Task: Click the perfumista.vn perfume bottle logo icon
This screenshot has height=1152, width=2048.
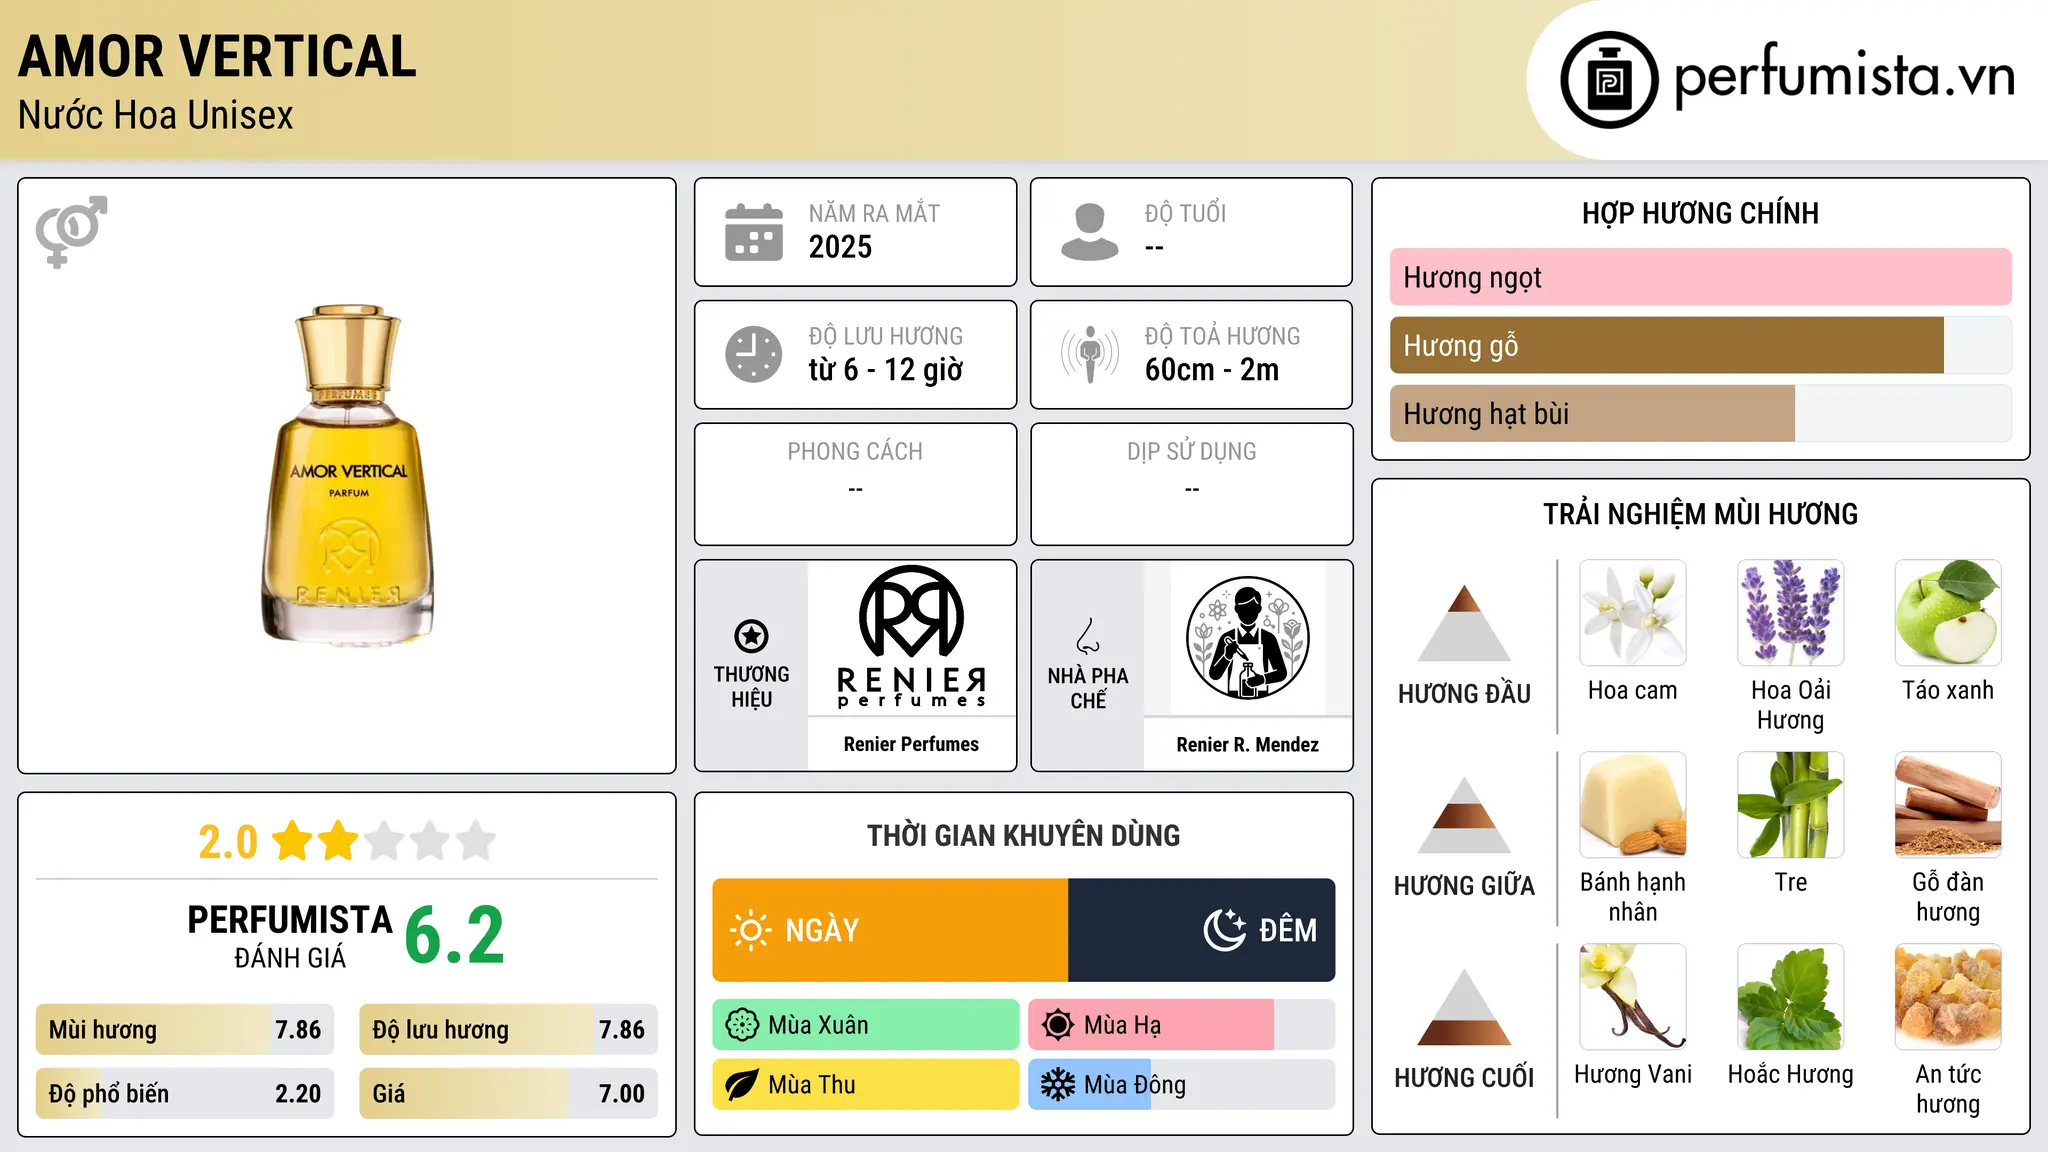Action: click(1609, 80)
